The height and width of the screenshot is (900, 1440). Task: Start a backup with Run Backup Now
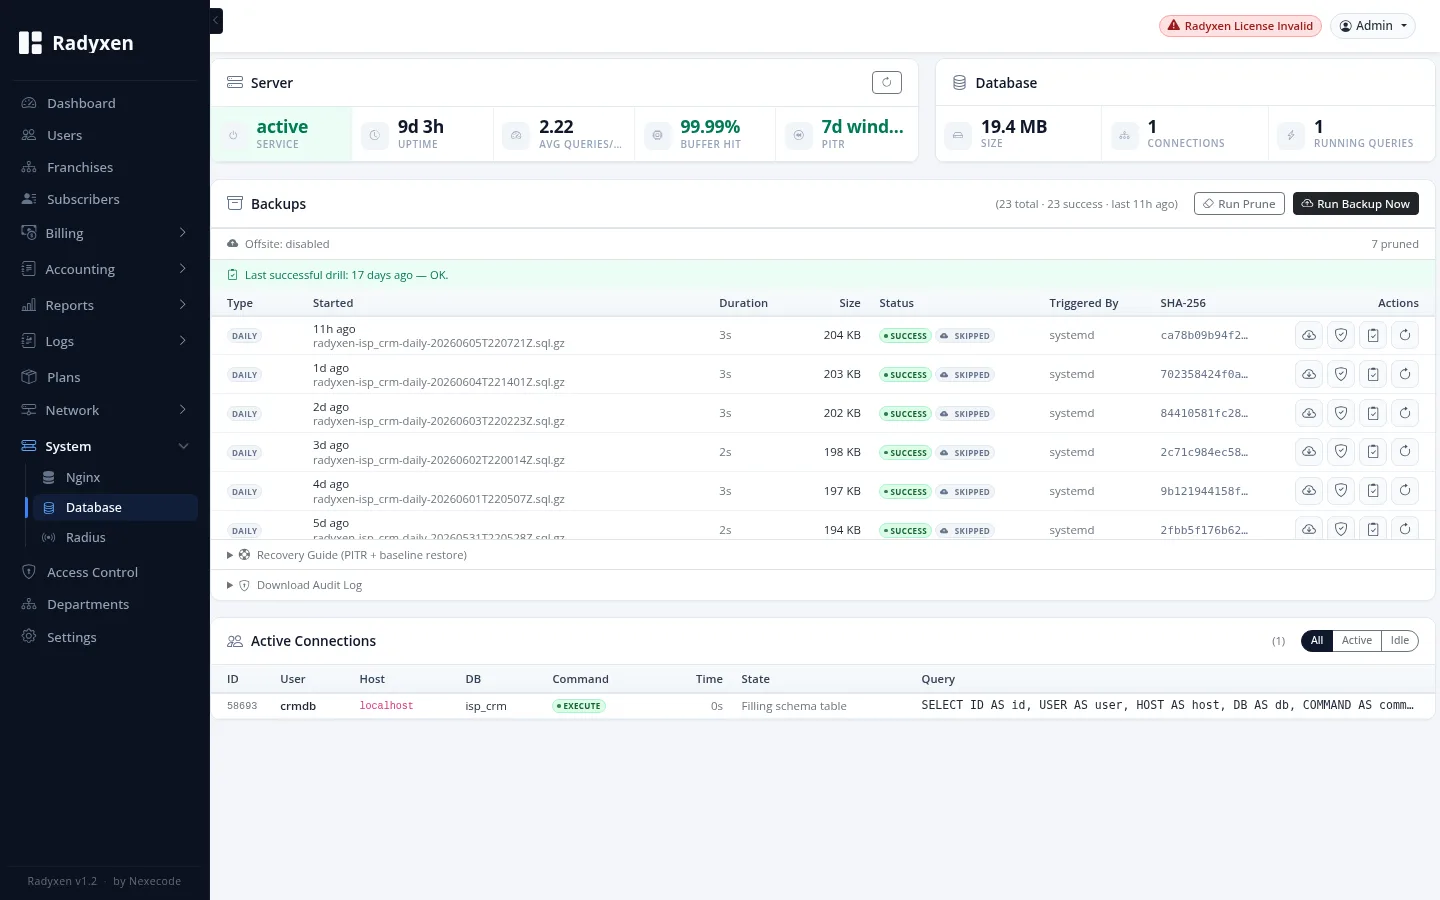coord(1356,204)
